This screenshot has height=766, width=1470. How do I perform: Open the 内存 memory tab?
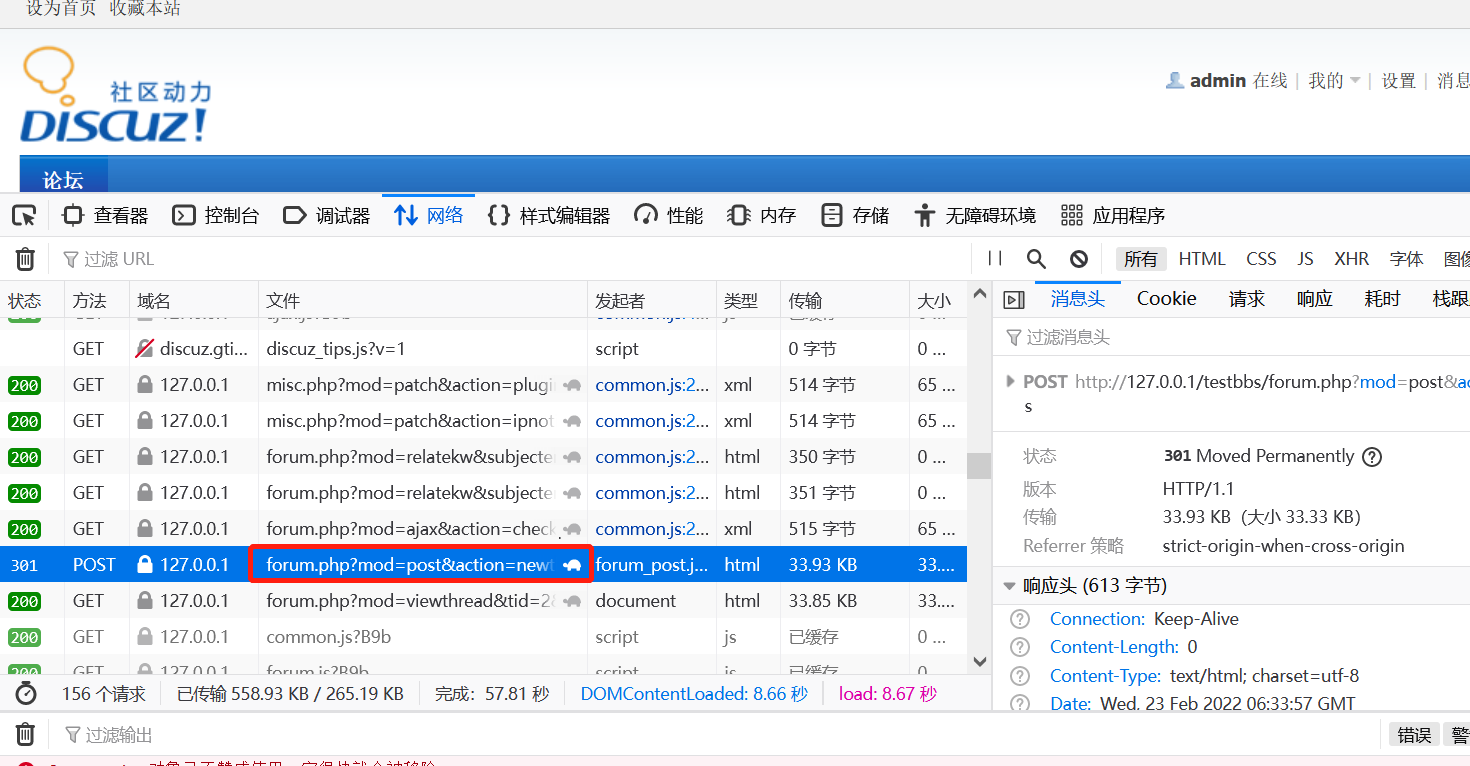[x=762, y=215]
